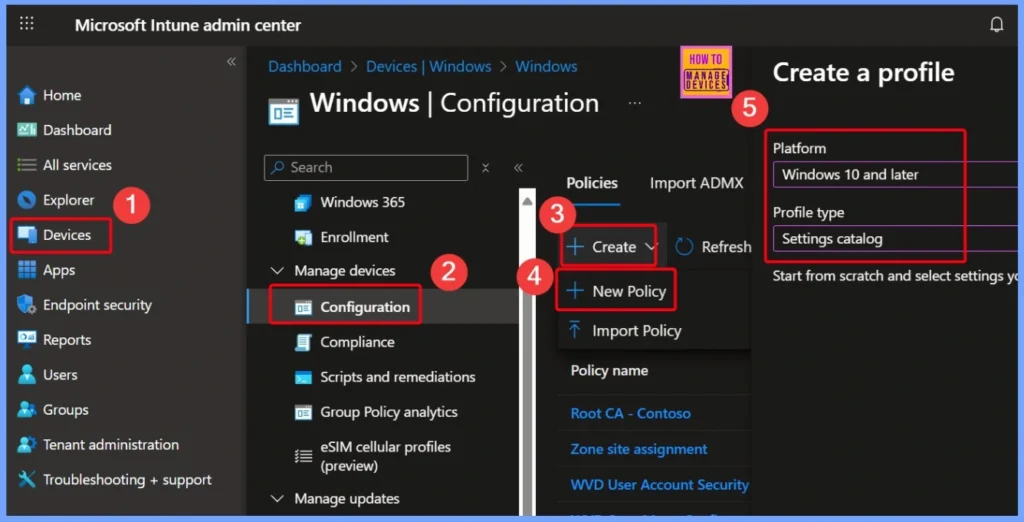Choose Import Policy from menu

624,331
